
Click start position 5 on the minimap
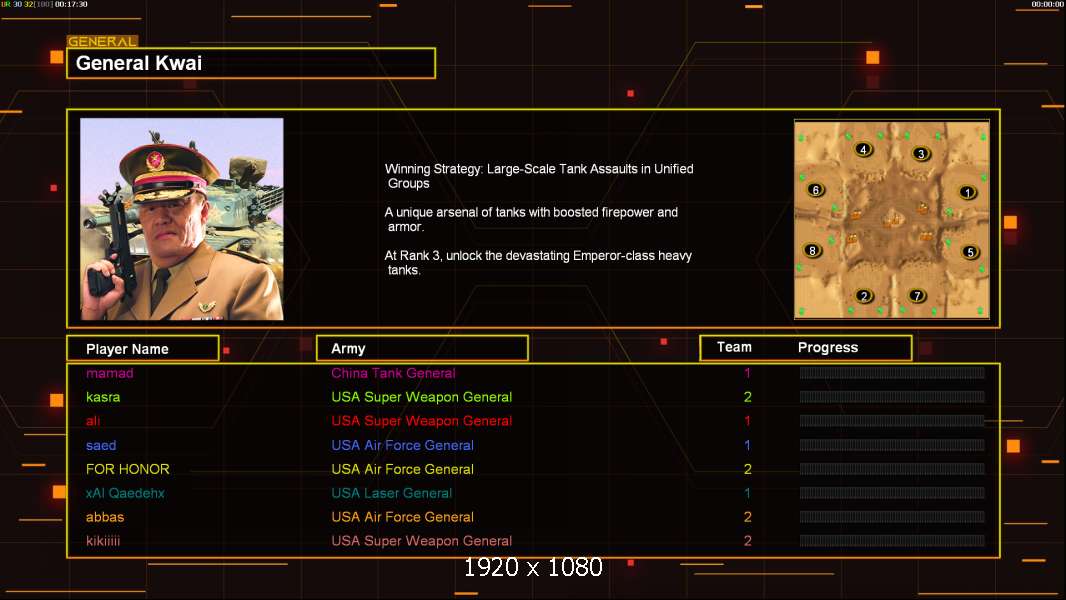click(970, 251)
